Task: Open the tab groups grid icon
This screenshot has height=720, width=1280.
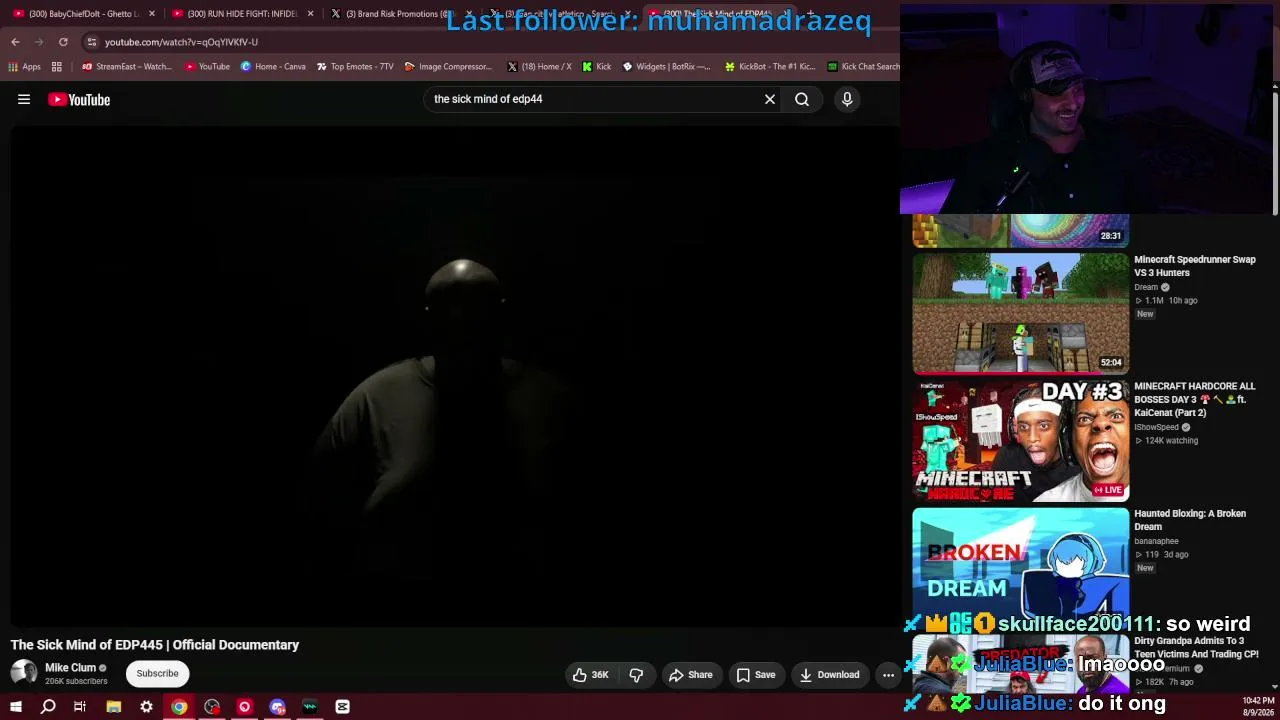Action: point(57,67)
